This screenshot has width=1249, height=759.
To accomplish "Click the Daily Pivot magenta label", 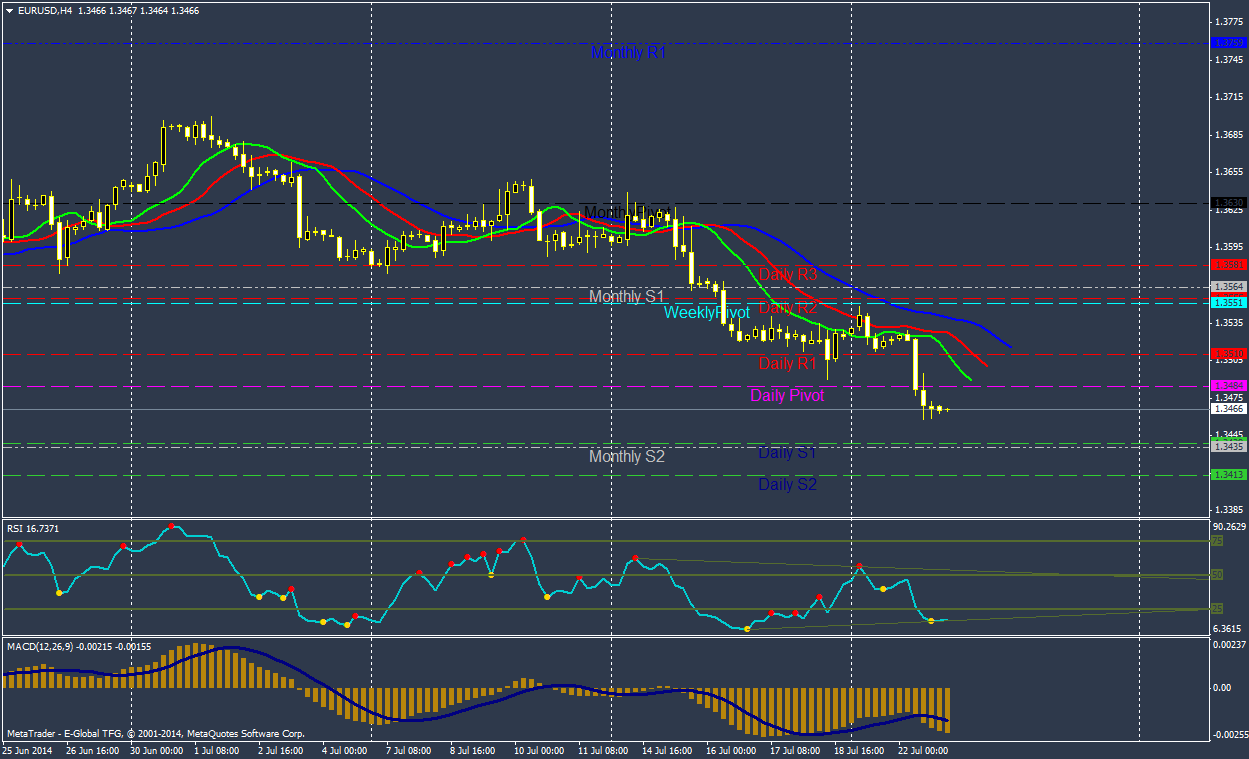I will click(787, 396).
